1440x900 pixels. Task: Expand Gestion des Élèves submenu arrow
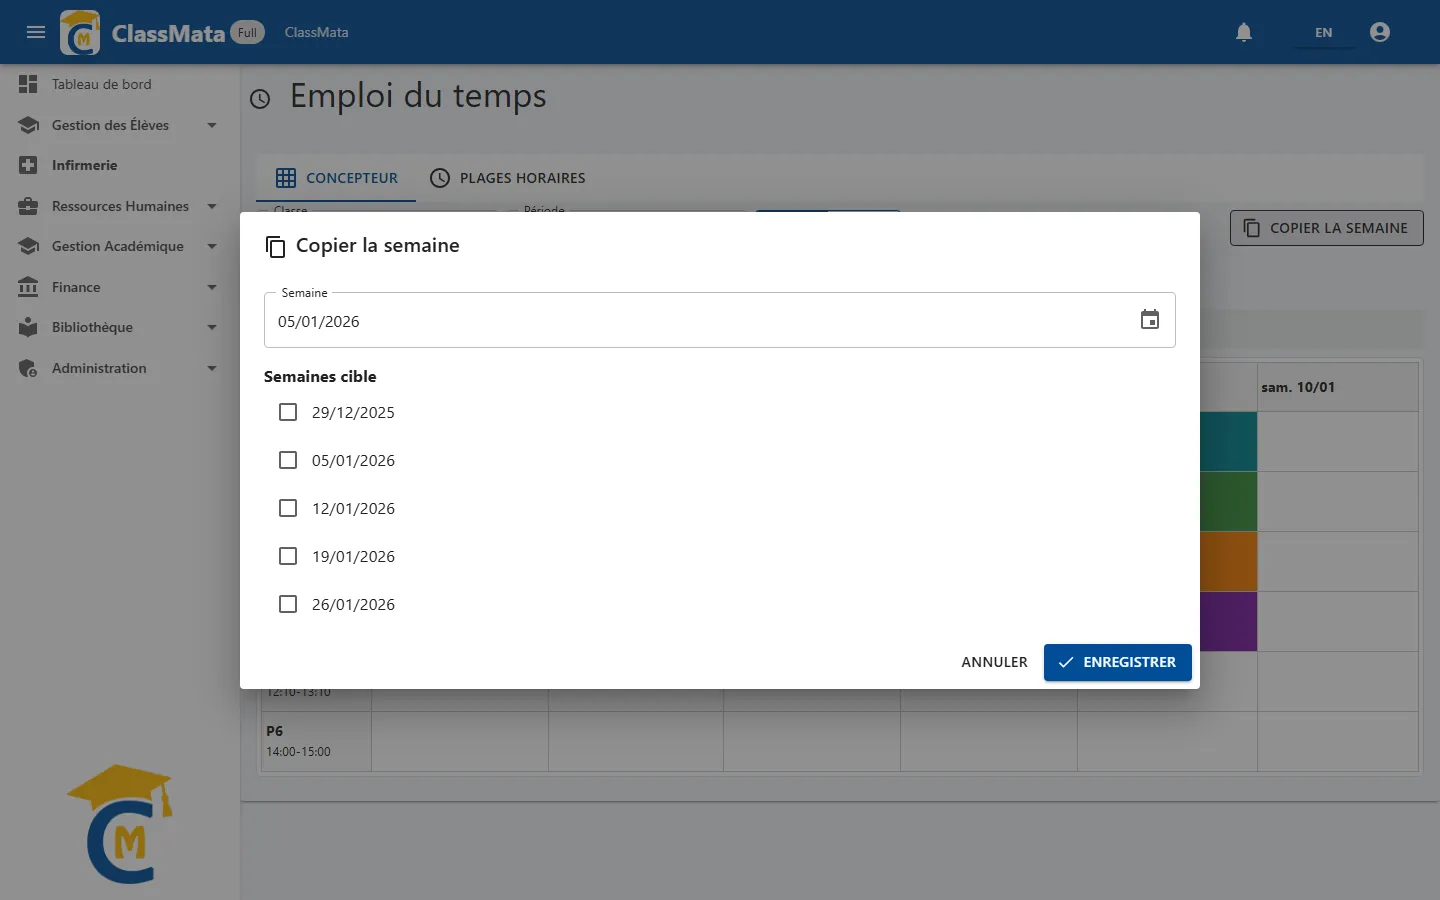tap(212, 125)
